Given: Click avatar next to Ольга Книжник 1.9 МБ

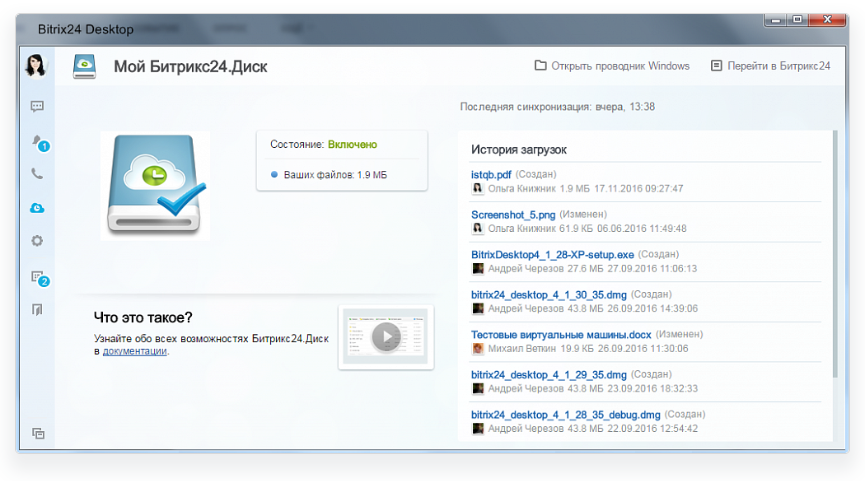Looking at the screenshot, I should coord(478,189).
